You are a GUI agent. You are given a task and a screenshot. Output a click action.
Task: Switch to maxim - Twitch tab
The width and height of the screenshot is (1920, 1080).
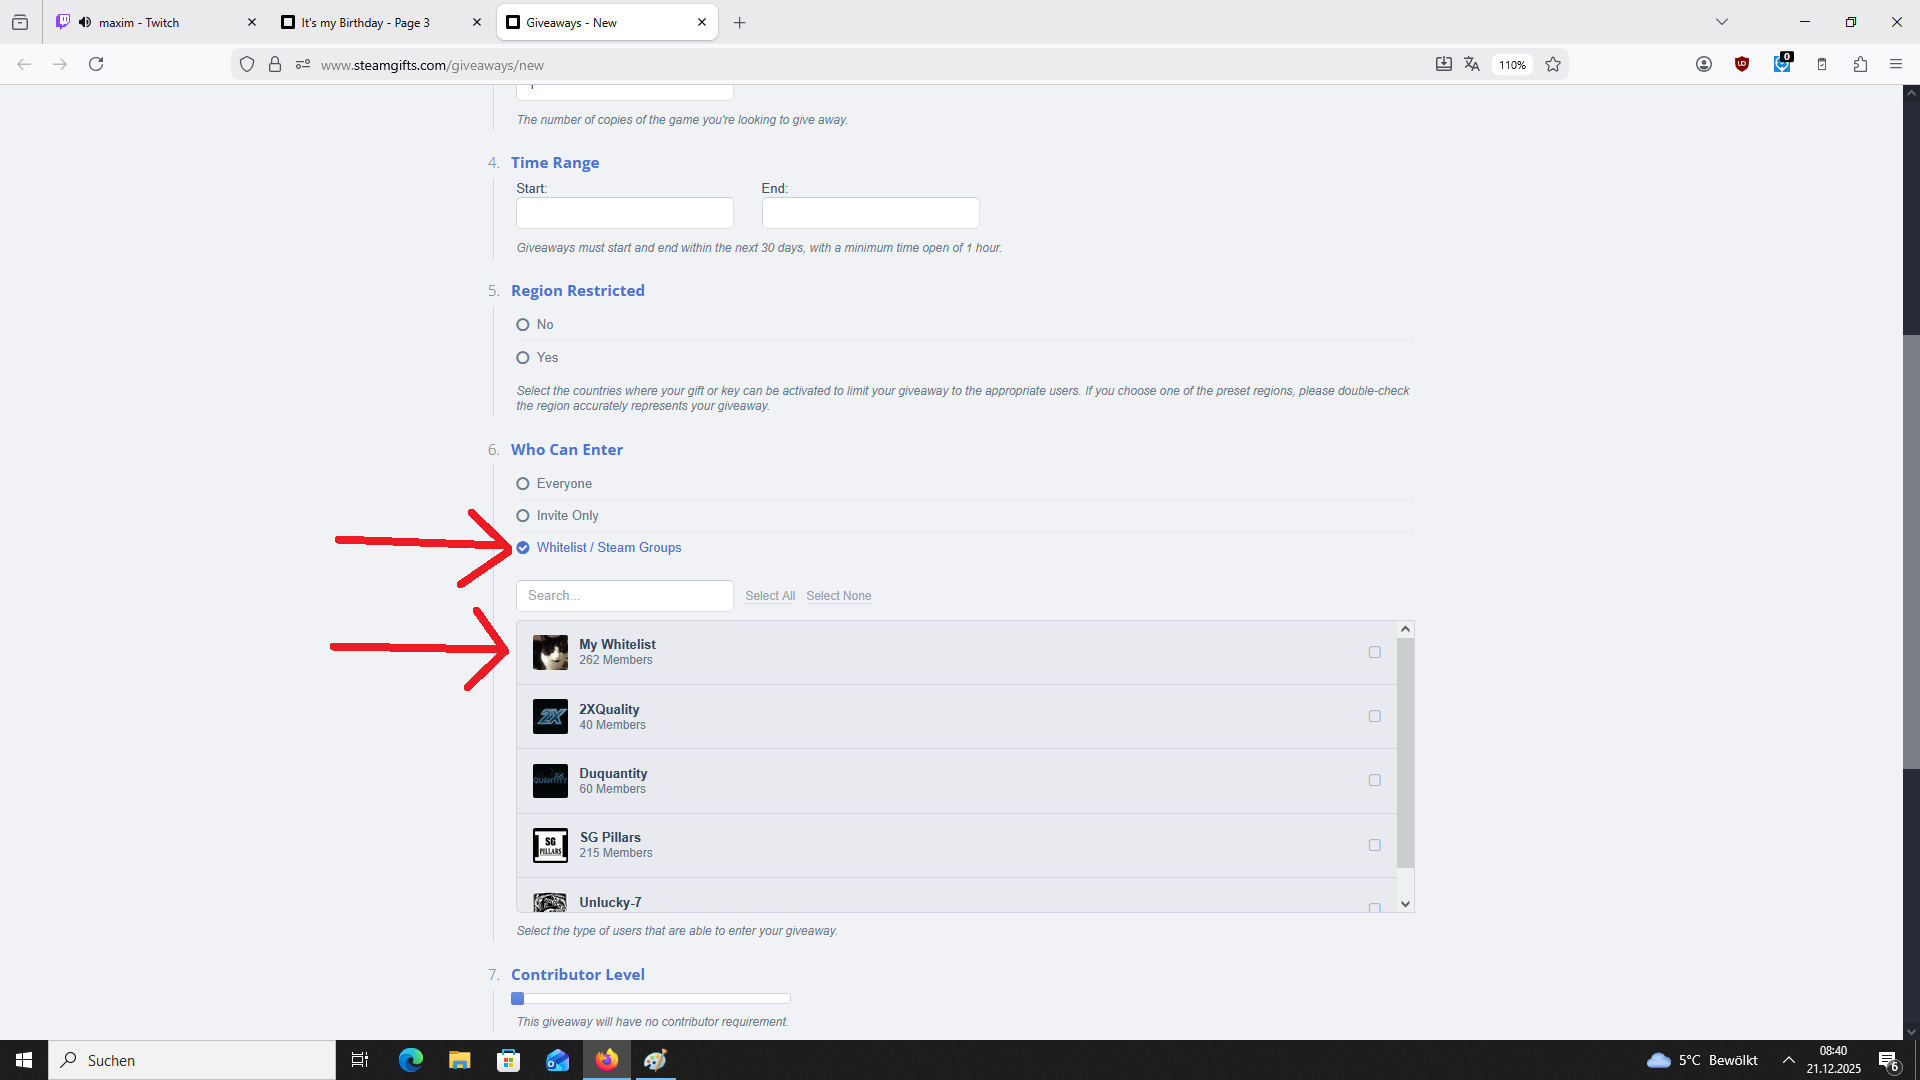(140, 22)
